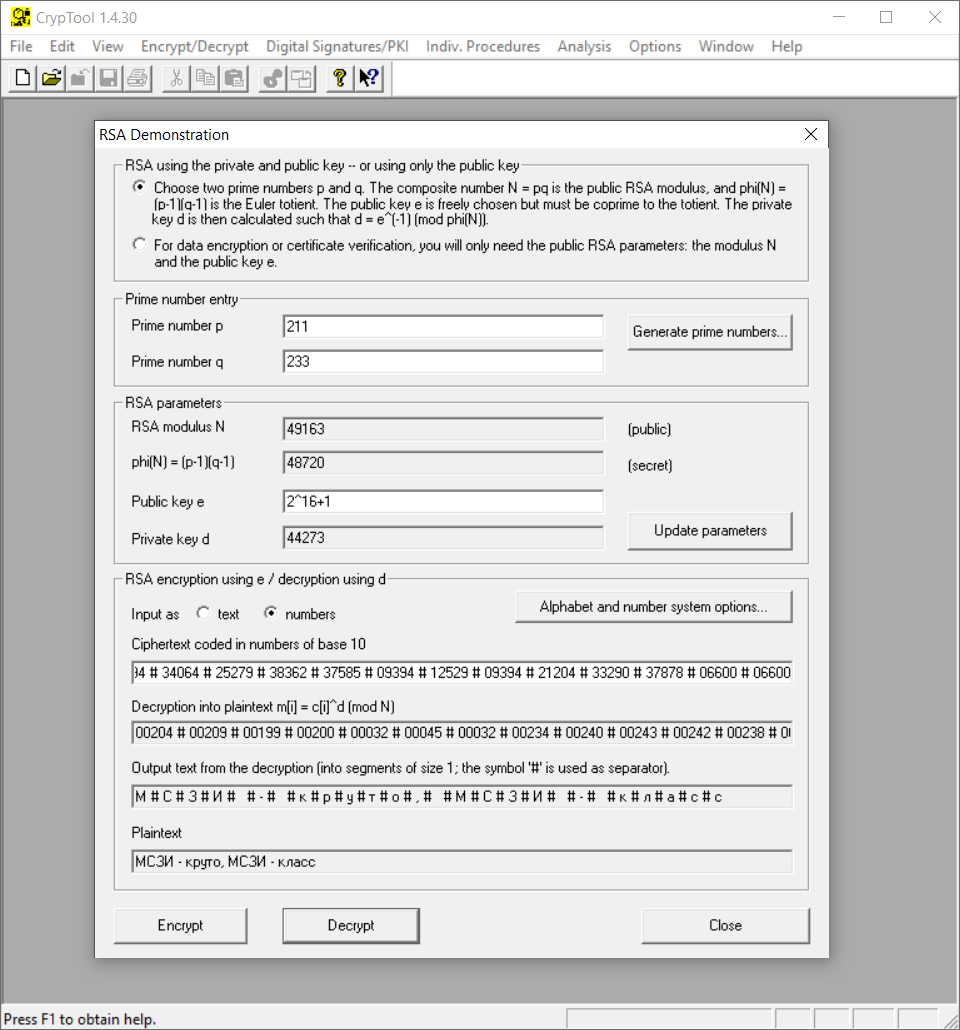Click the Close button in dialog
Screen dimensions: 960x1030
(725, 926)
